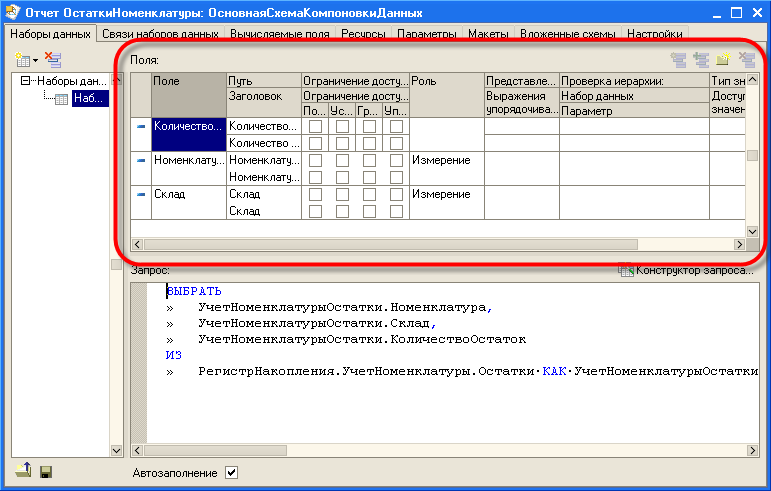Screen dimensions: 771x491
Task: Collapse the Наборы данных tree node
Action: click(26, 81)
